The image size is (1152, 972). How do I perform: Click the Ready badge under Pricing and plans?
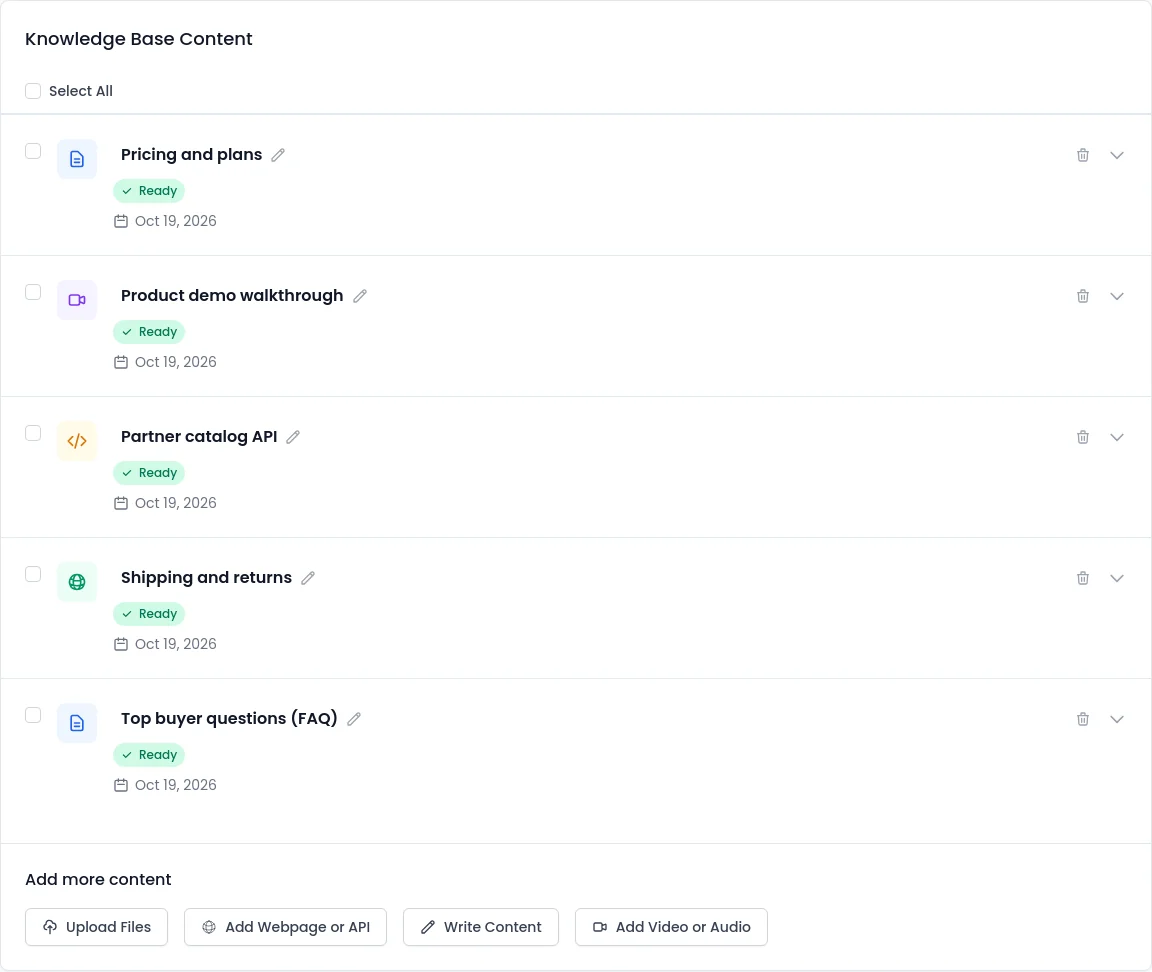pyautogui.click(x=149, y=191)
